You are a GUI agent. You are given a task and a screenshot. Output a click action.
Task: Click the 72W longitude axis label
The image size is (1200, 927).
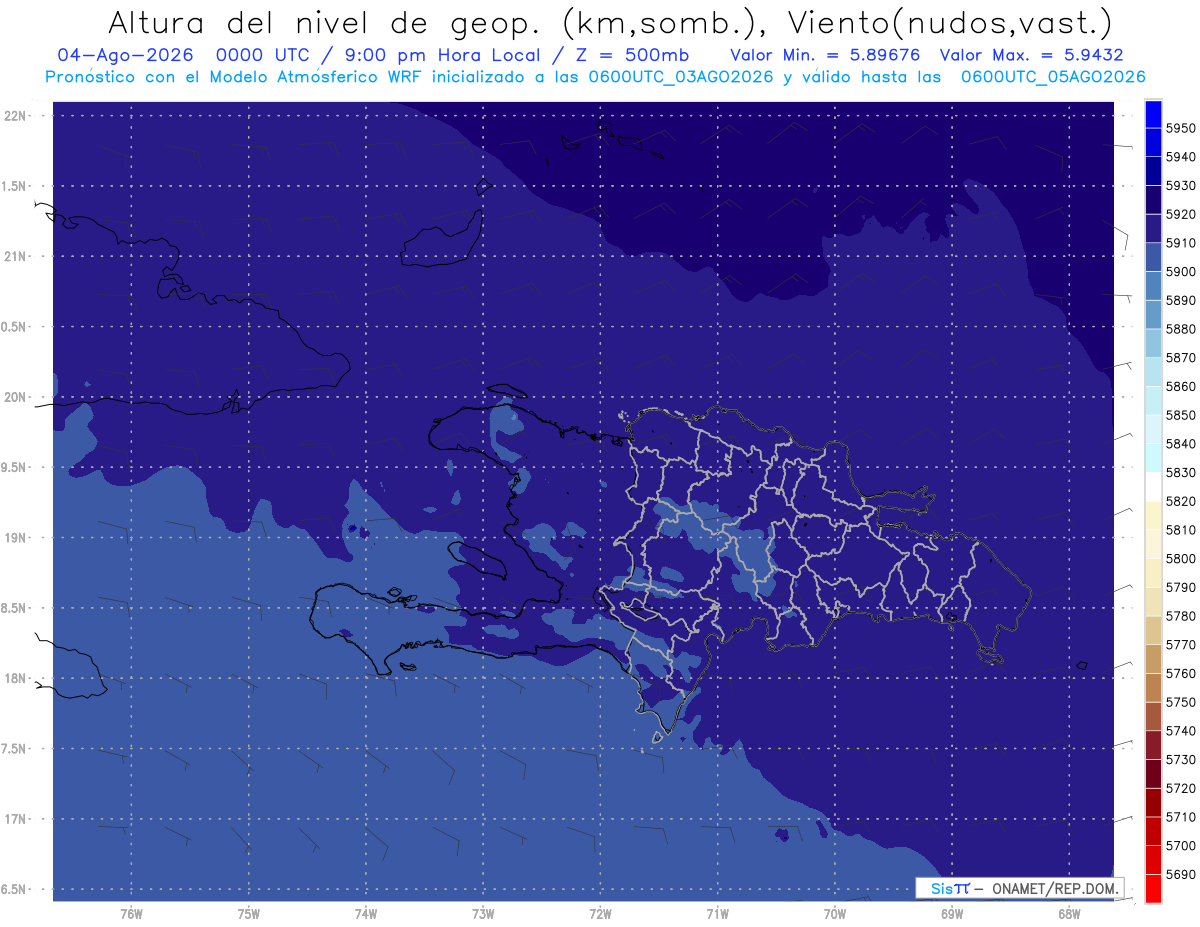coord(600,914)
